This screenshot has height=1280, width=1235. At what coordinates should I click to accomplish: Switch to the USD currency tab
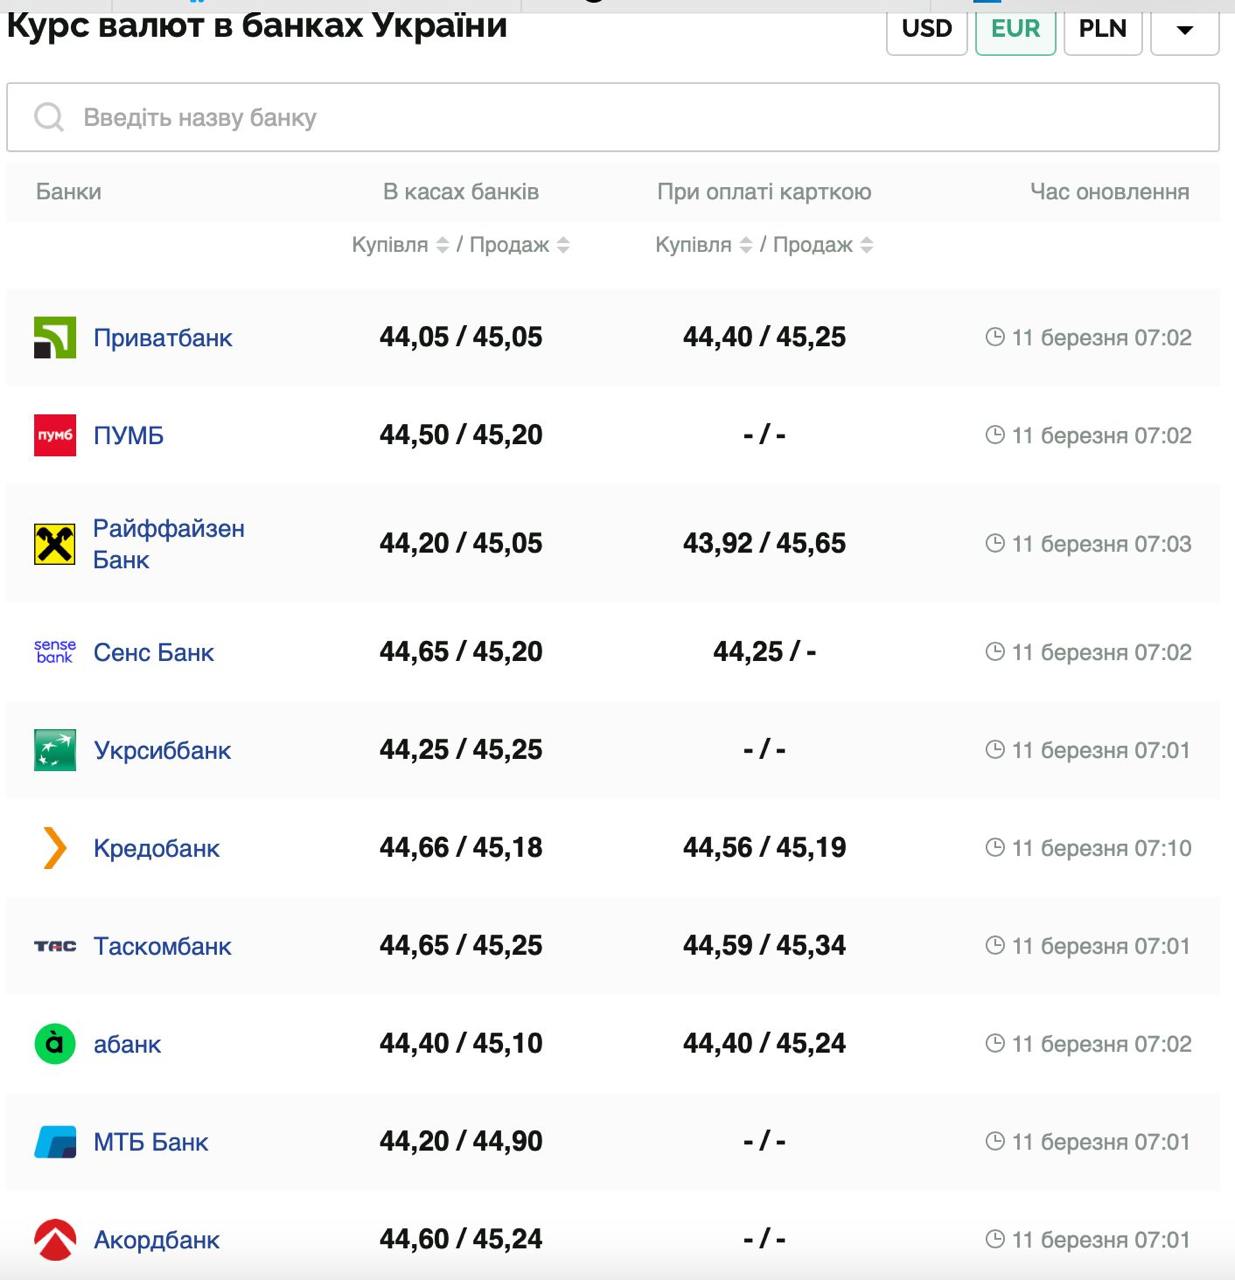pos(926,30)
